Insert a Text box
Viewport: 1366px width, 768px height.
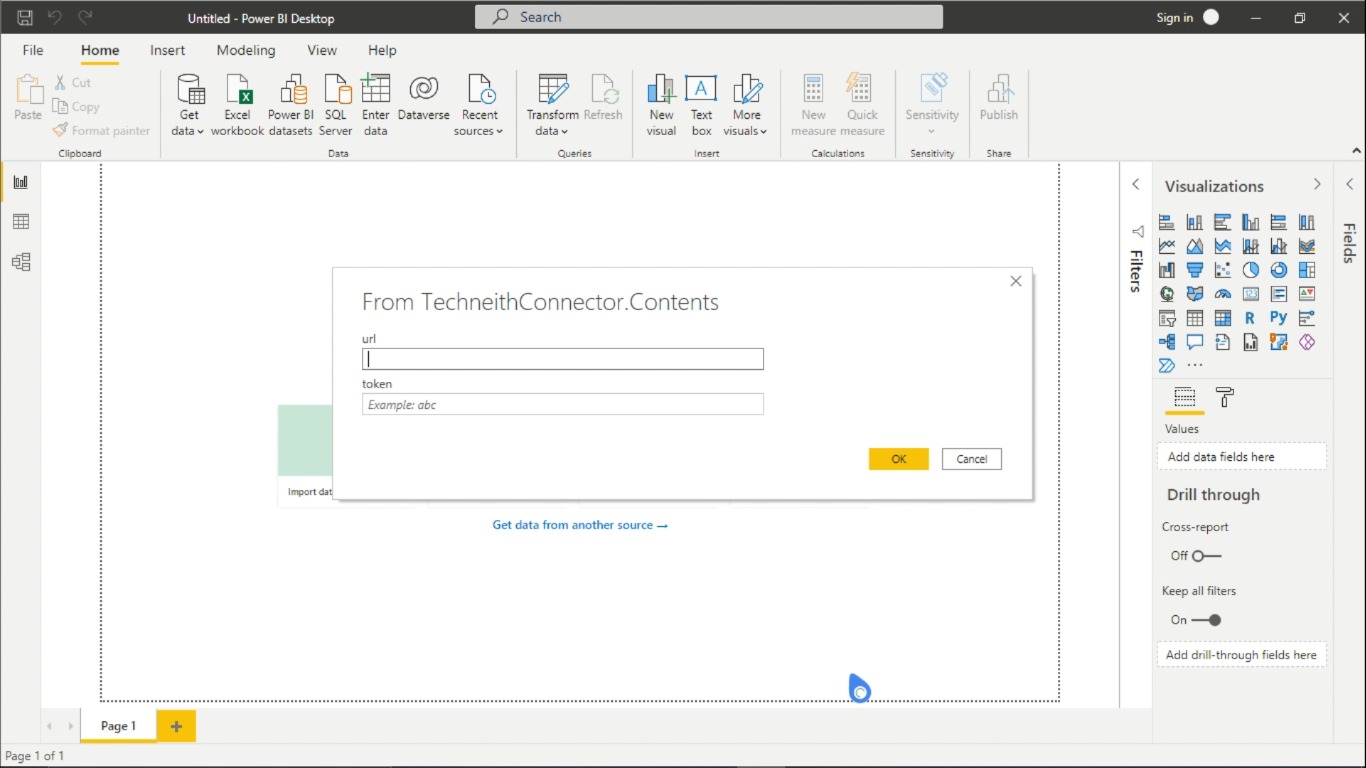tap(701, 104)
